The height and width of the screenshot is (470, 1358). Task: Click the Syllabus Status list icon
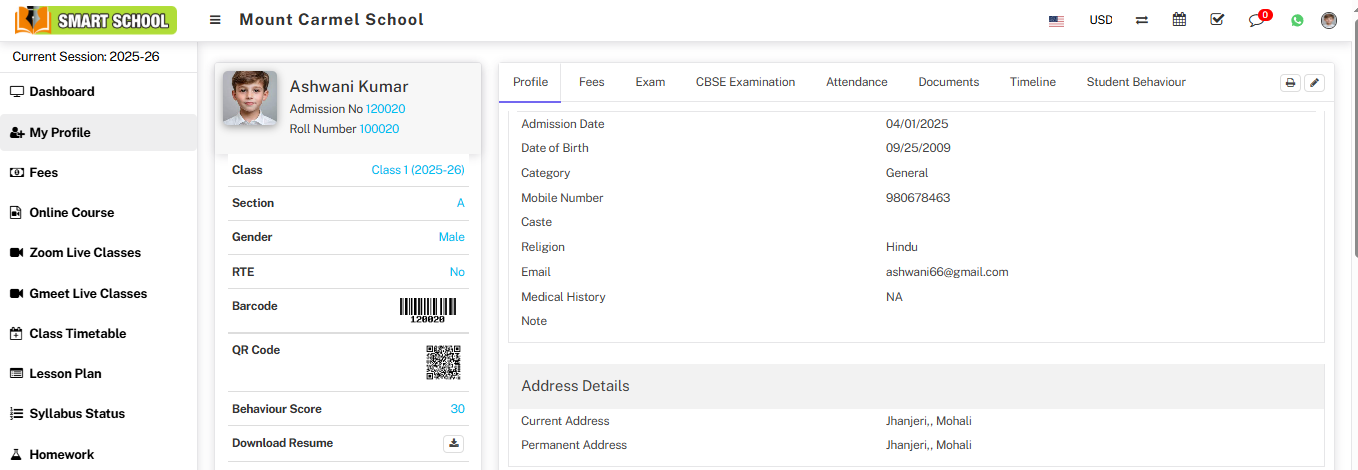pyautogui.click(x=16, y=413)
